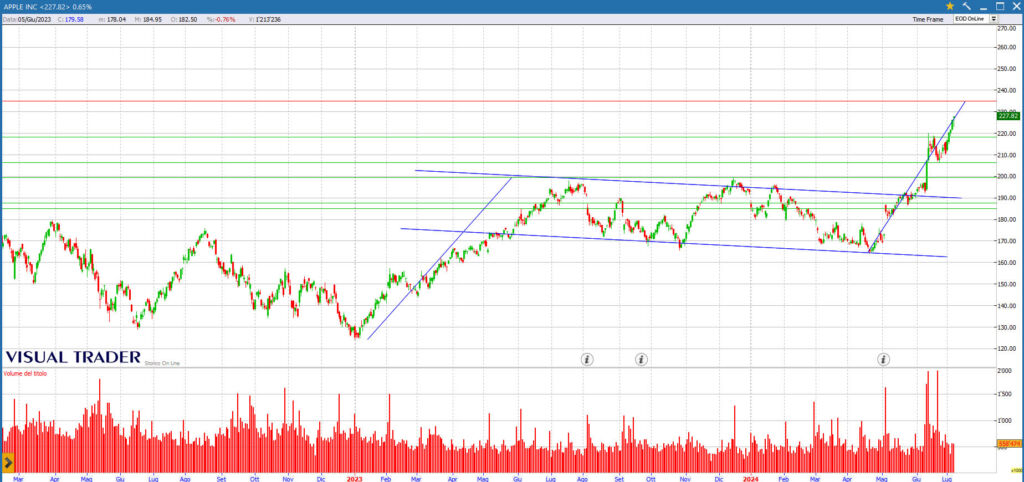Viewport: 1024px width, 482px height.
Task: Click the 'Time Frame' label
Action: (927, 20)
